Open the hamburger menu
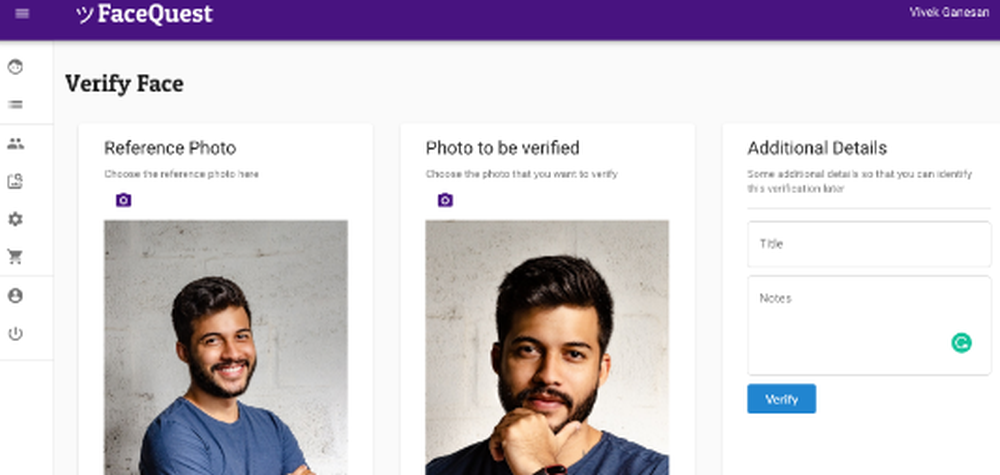1000x475 pixels. 22,14
